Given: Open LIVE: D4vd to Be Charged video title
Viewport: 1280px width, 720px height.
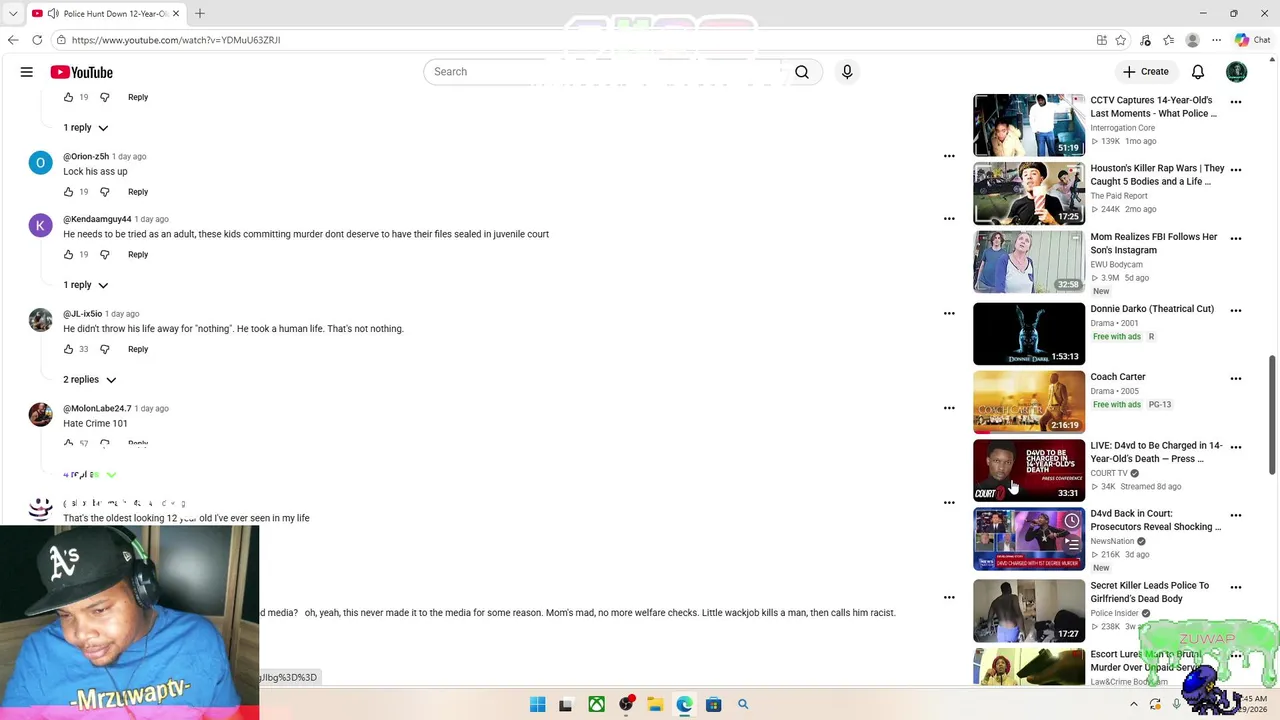Looking at the screenshot, I should coord(1156,452).
